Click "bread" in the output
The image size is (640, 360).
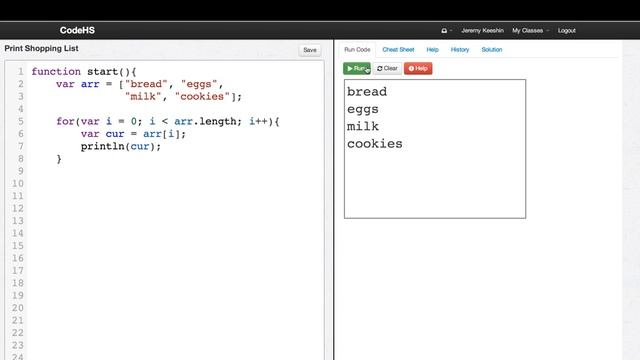367,92
